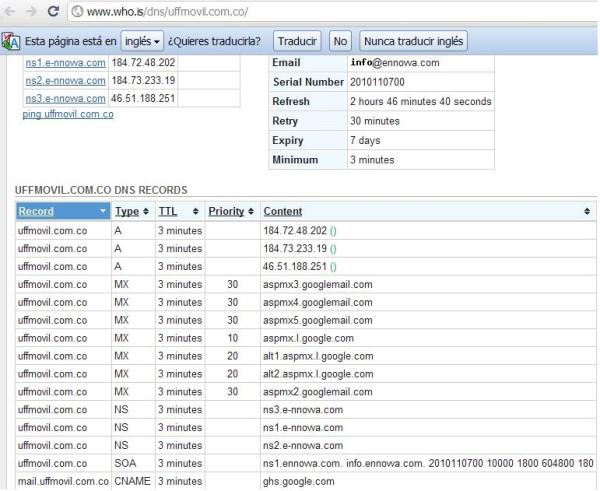Sort by Priority column header

point(226,211)
